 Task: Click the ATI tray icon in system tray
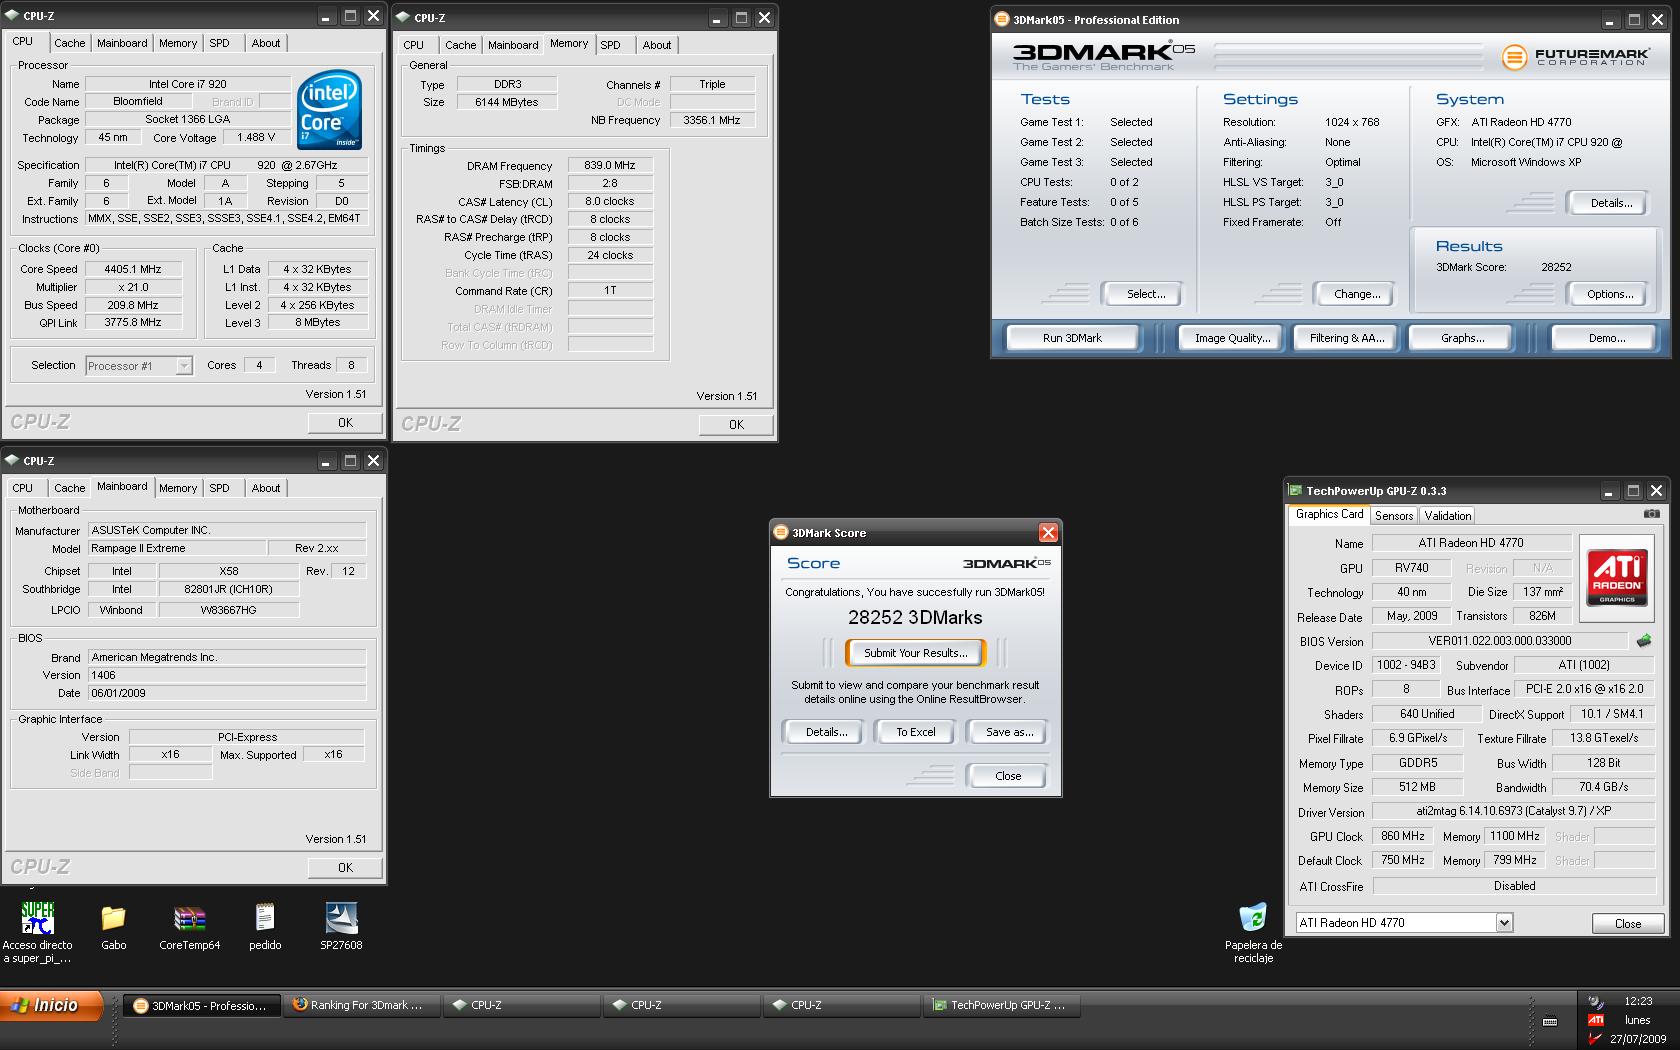pyautogui.click(x=1596, y=1020)
